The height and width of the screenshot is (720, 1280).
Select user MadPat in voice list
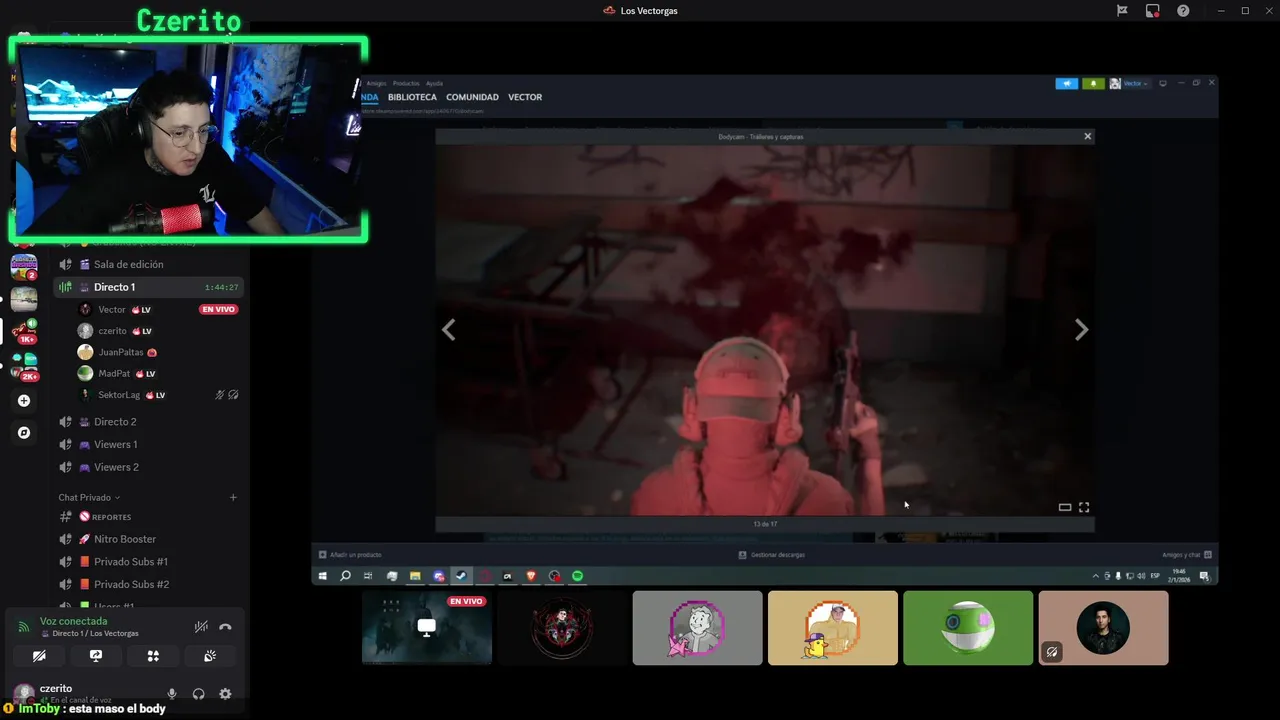tap(158, 373)
